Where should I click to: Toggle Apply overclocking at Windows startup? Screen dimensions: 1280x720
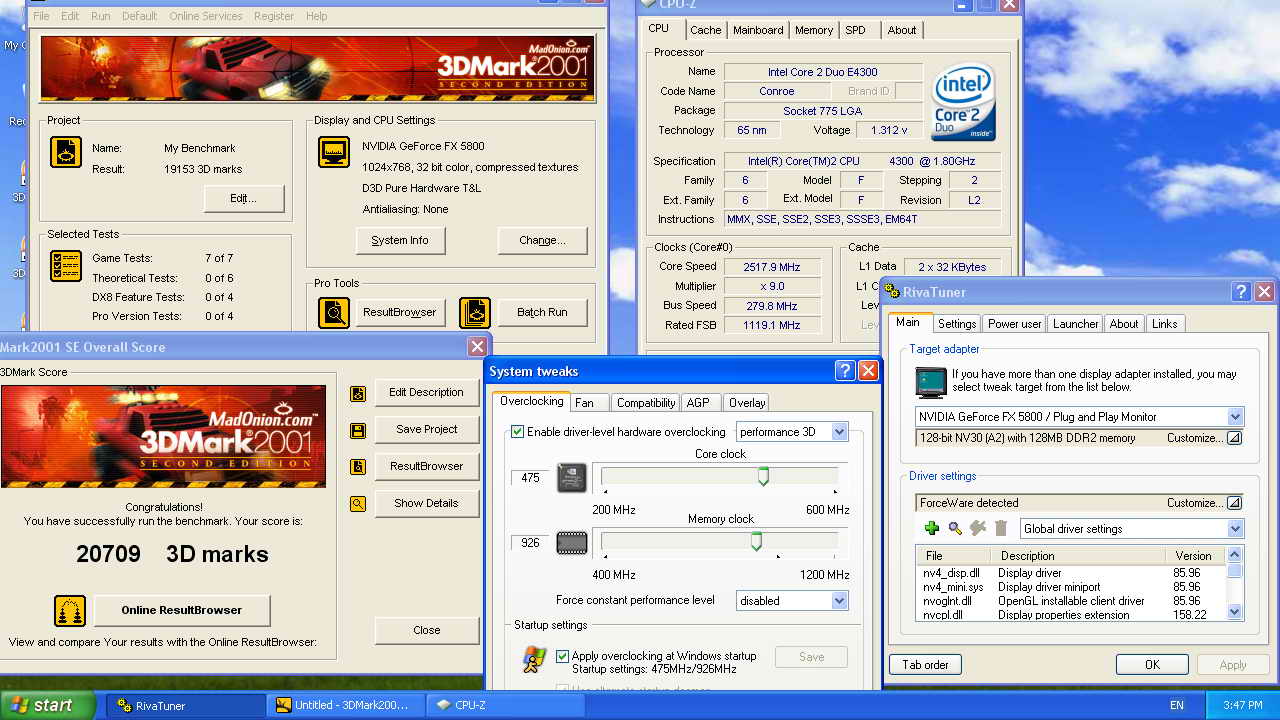563,656
